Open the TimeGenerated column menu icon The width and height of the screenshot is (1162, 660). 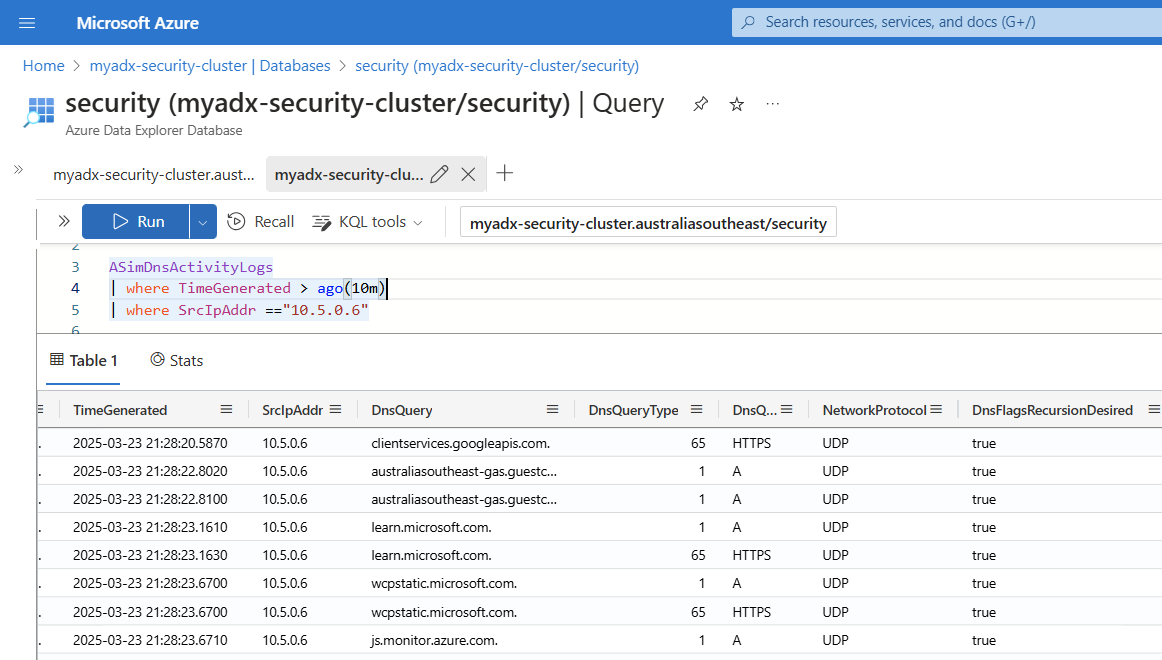click(x=226, y=410)
